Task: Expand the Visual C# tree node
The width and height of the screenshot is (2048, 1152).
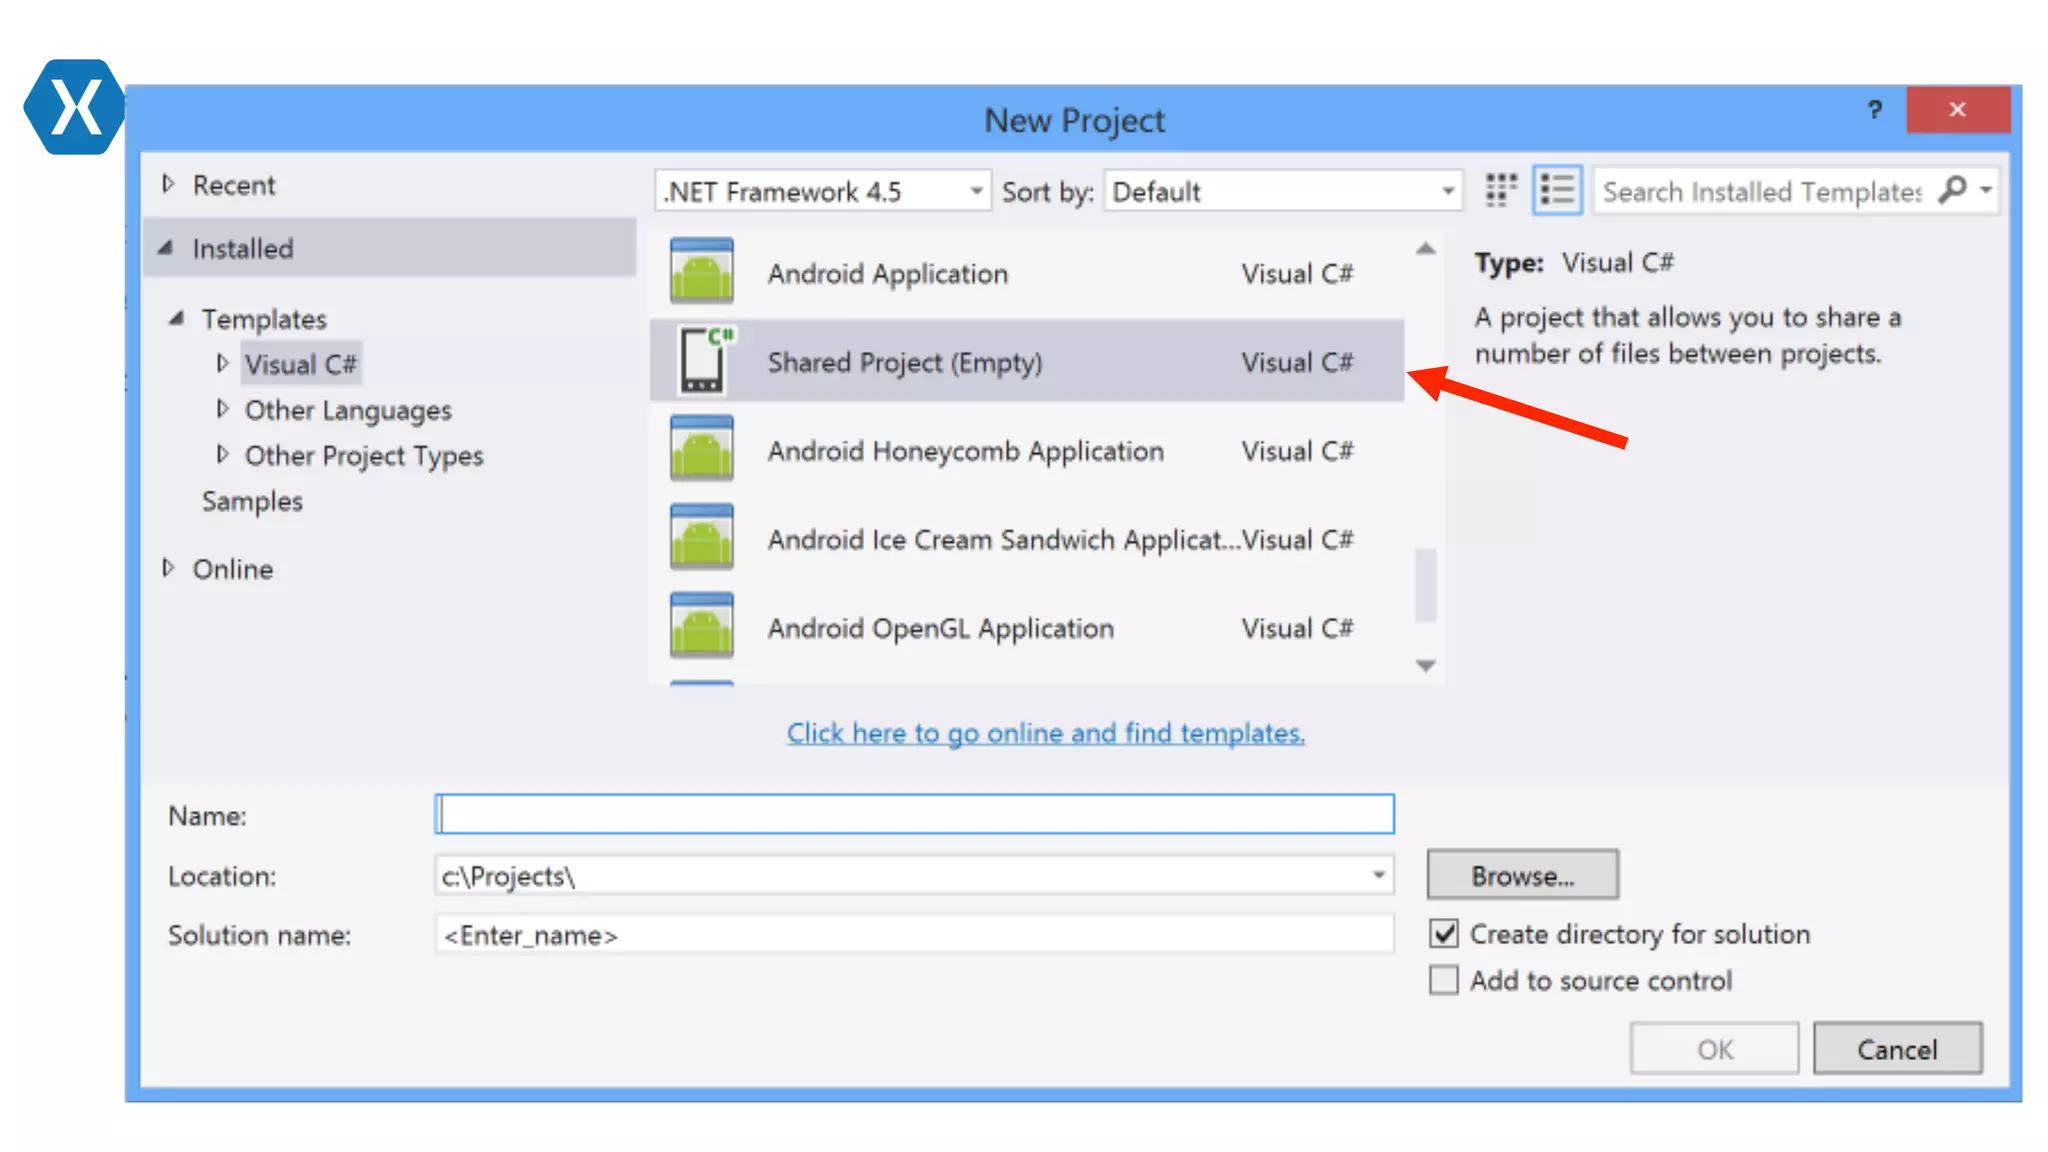Action: 222,364
